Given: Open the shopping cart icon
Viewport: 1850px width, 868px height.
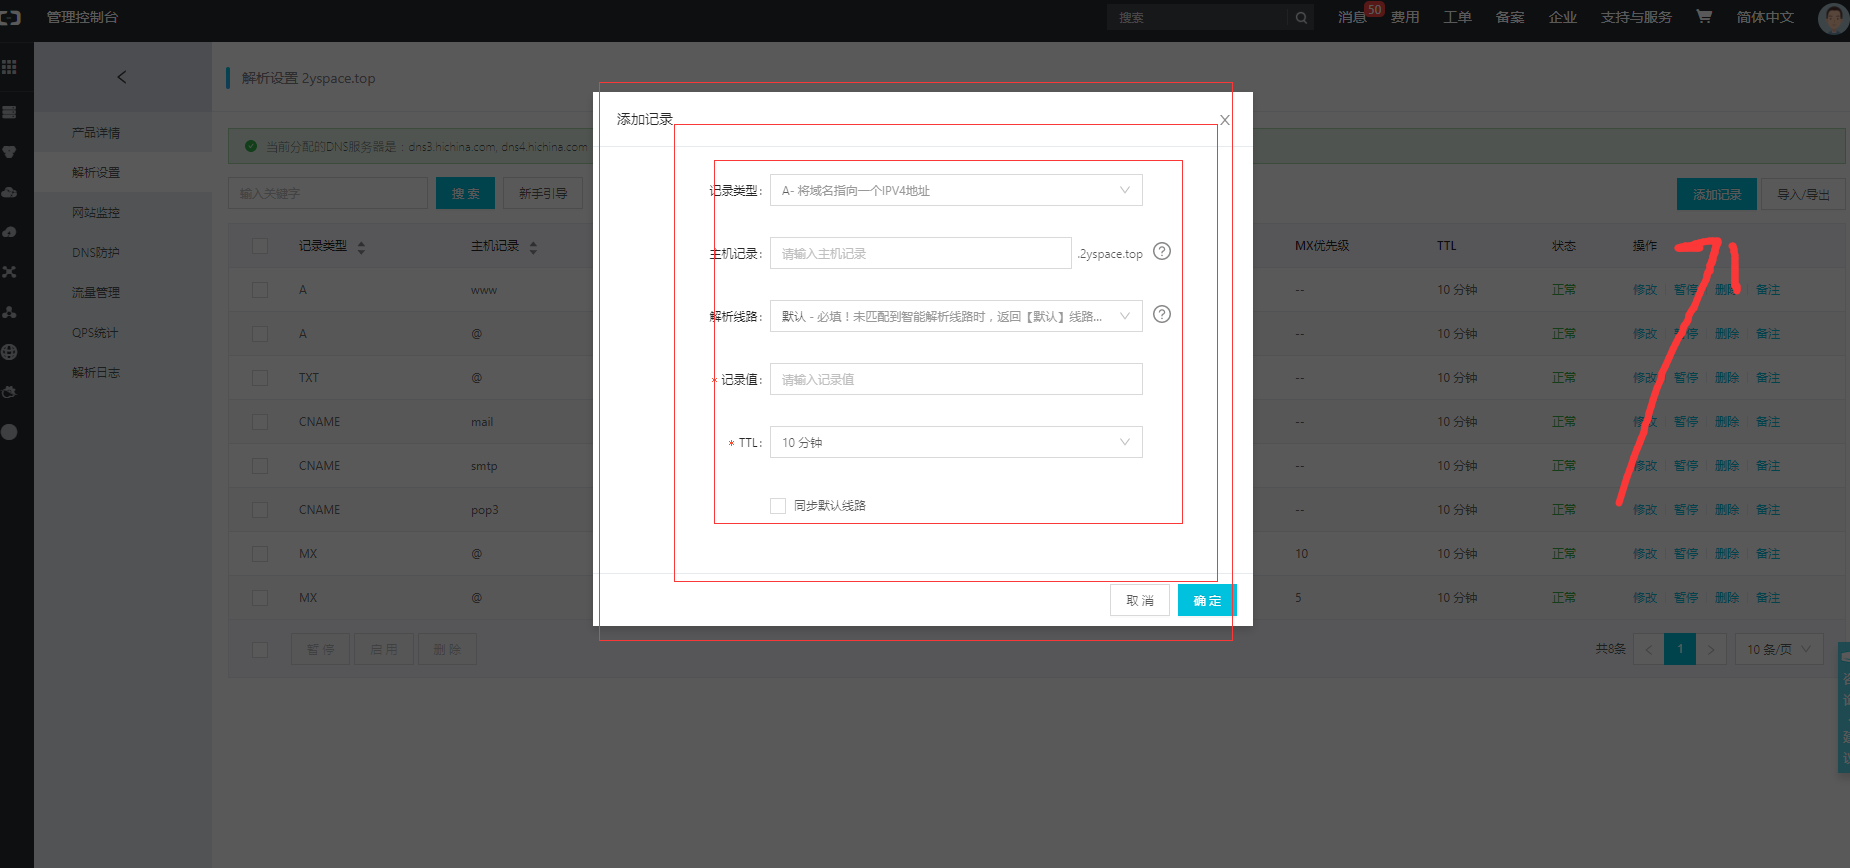Looking at the screenshot, I should 1704,16.
